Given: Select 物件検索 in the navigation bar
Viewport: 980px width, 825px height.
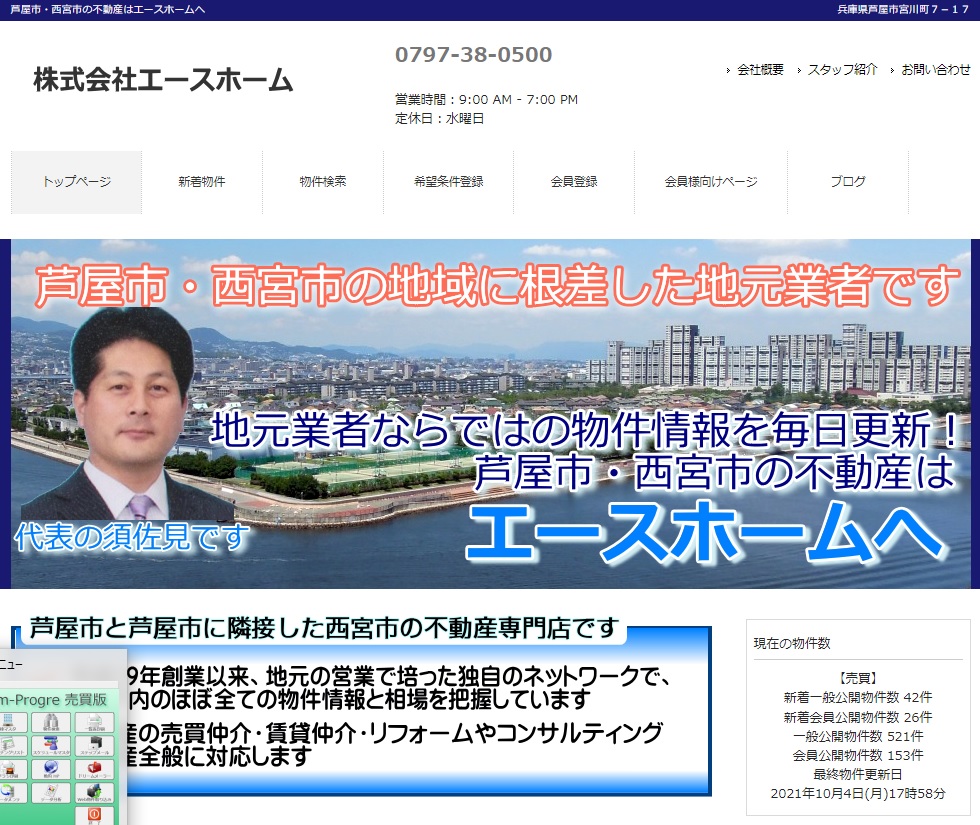Looking at the screenshot, I should tap(322, 182).
